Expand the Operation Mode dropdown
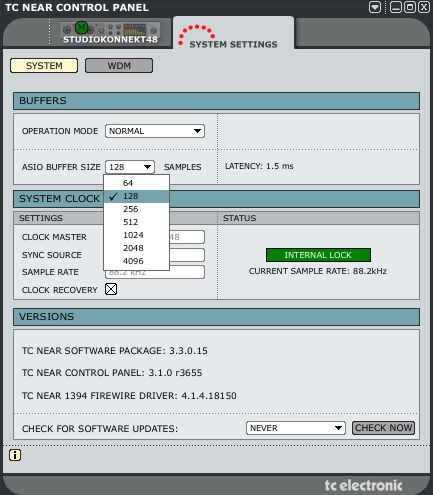 coord(155,131)
